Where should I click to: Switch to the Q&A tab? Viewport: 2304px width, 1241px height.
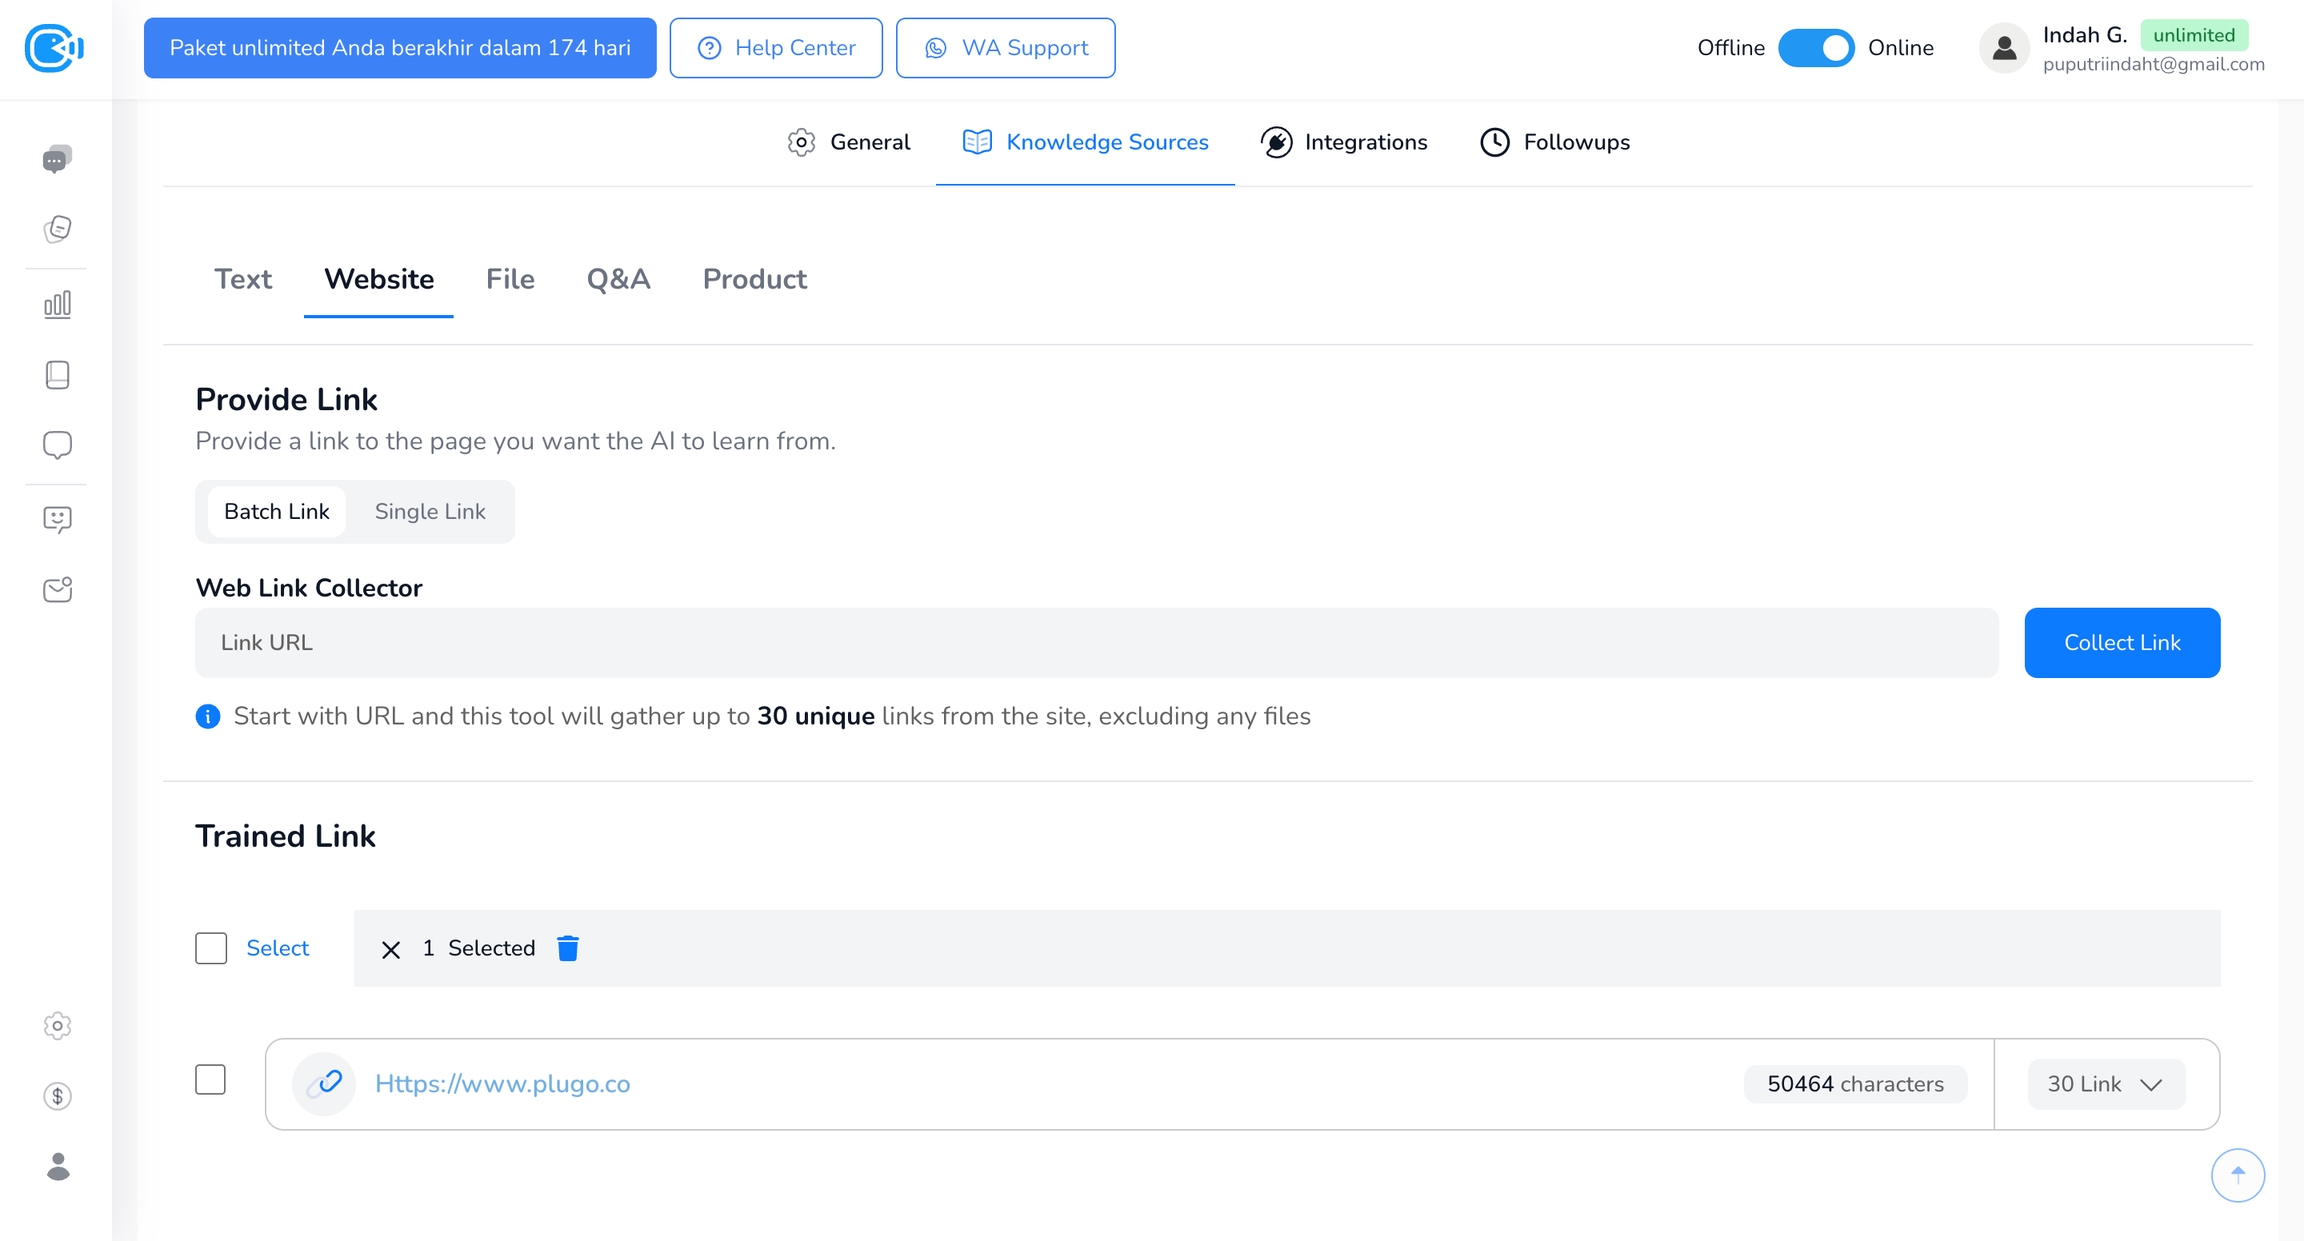[618, 280]
